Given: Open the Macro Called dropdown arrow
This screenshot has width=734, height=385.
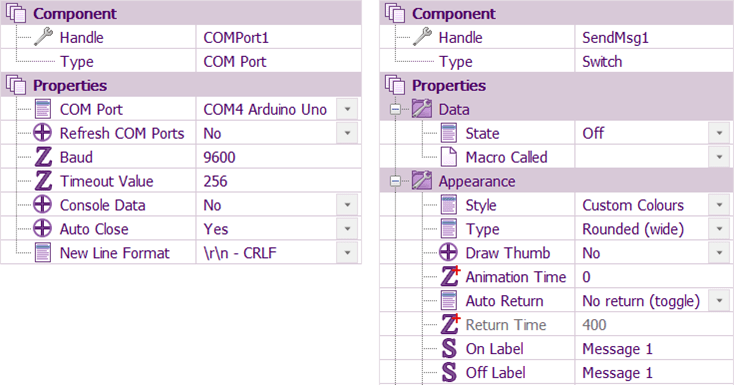Looking at the screenshot, I should click(719, 157).
